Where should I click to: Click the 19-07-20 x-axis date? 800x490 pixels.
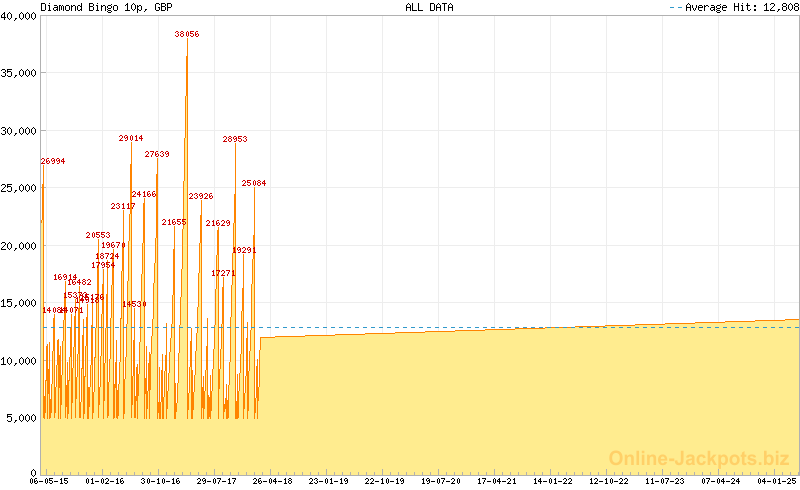point(440,481)
